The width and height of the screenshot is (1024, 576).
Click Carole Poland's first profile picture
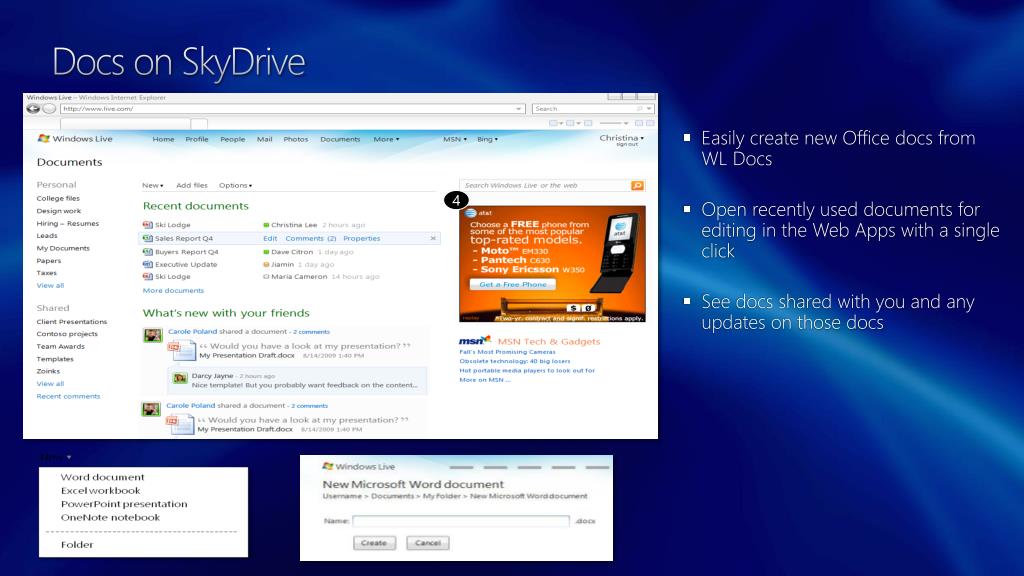[x=153, y=335]
